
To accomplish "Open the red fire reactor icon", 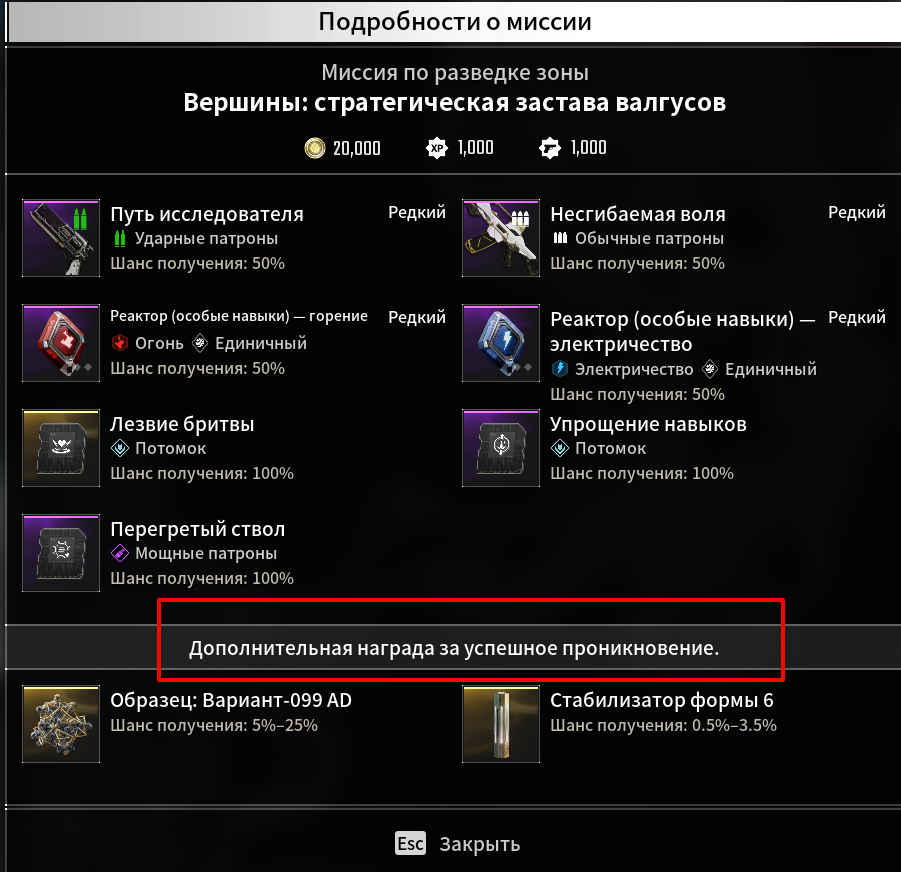I will click(x=61, y=343).
